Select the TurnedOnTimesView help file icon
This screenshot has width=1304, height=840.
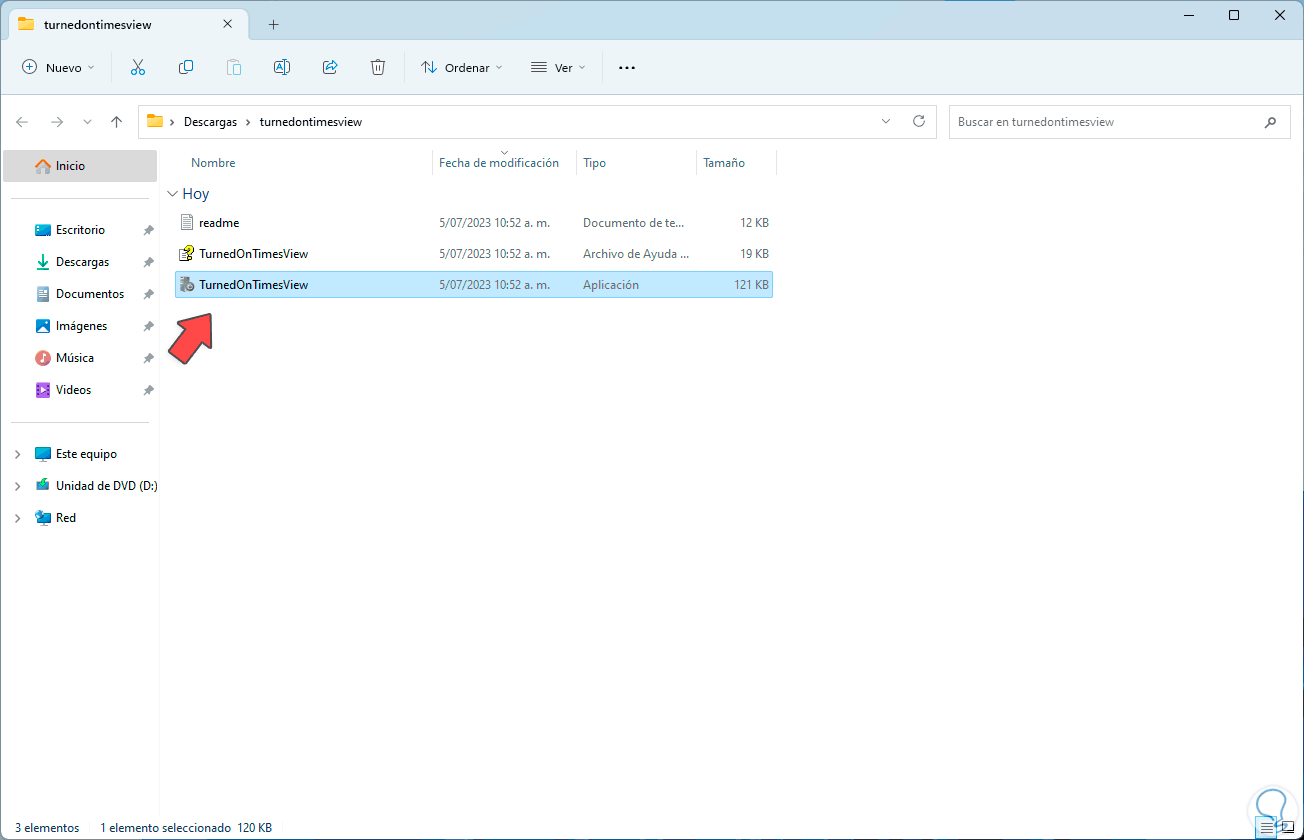pyautogui.click(x=187, y=254)
